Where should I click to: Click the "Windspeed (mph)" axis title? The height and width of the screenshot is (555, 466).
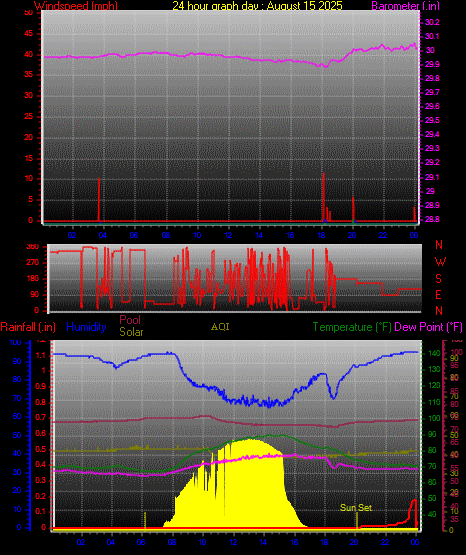(76, 5)
